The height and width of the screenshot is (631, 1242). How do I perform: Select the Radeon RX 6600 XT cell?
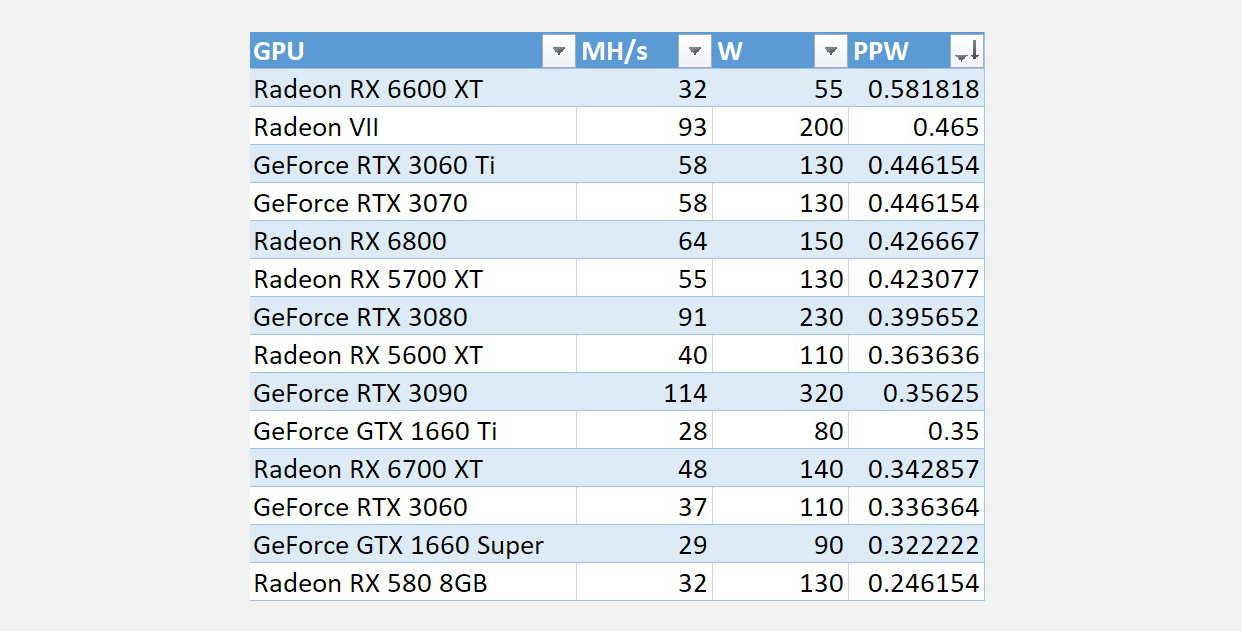(x=413, y=89)
